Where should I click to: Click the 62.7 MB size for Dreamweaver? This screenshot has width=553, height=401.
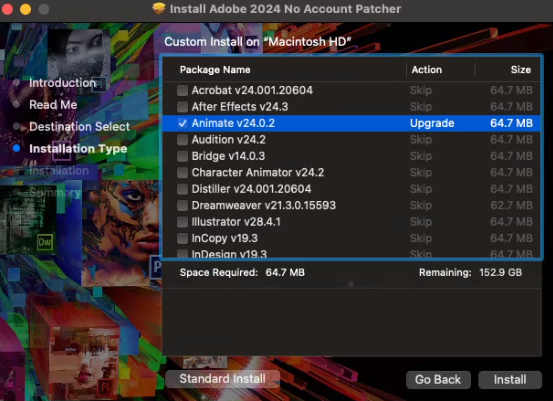point(511,205)
